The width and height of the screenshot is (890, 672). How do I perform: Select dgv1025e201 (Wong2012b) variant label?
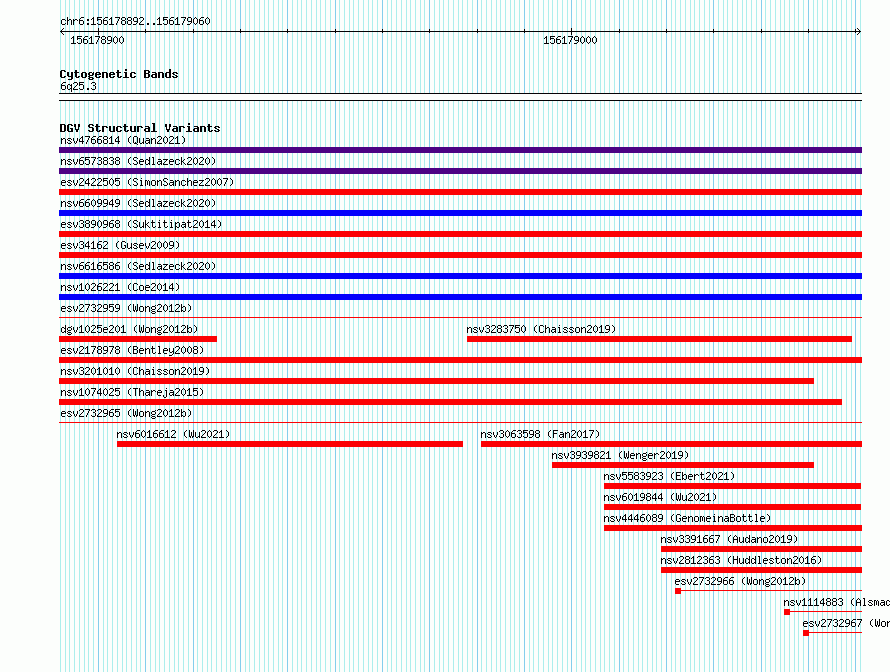129,329
